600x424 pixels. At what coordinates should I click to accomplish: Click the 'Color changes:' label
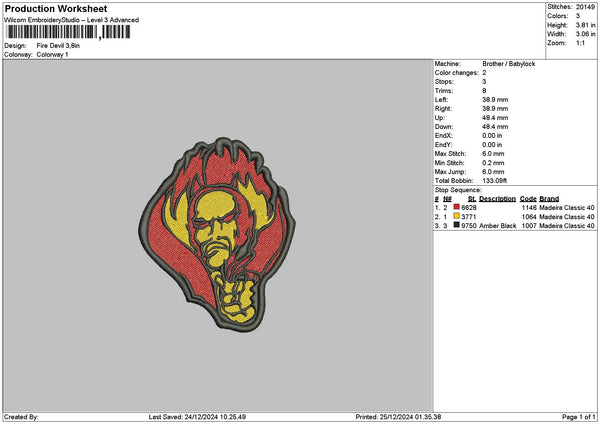click(x=457, y=73)
